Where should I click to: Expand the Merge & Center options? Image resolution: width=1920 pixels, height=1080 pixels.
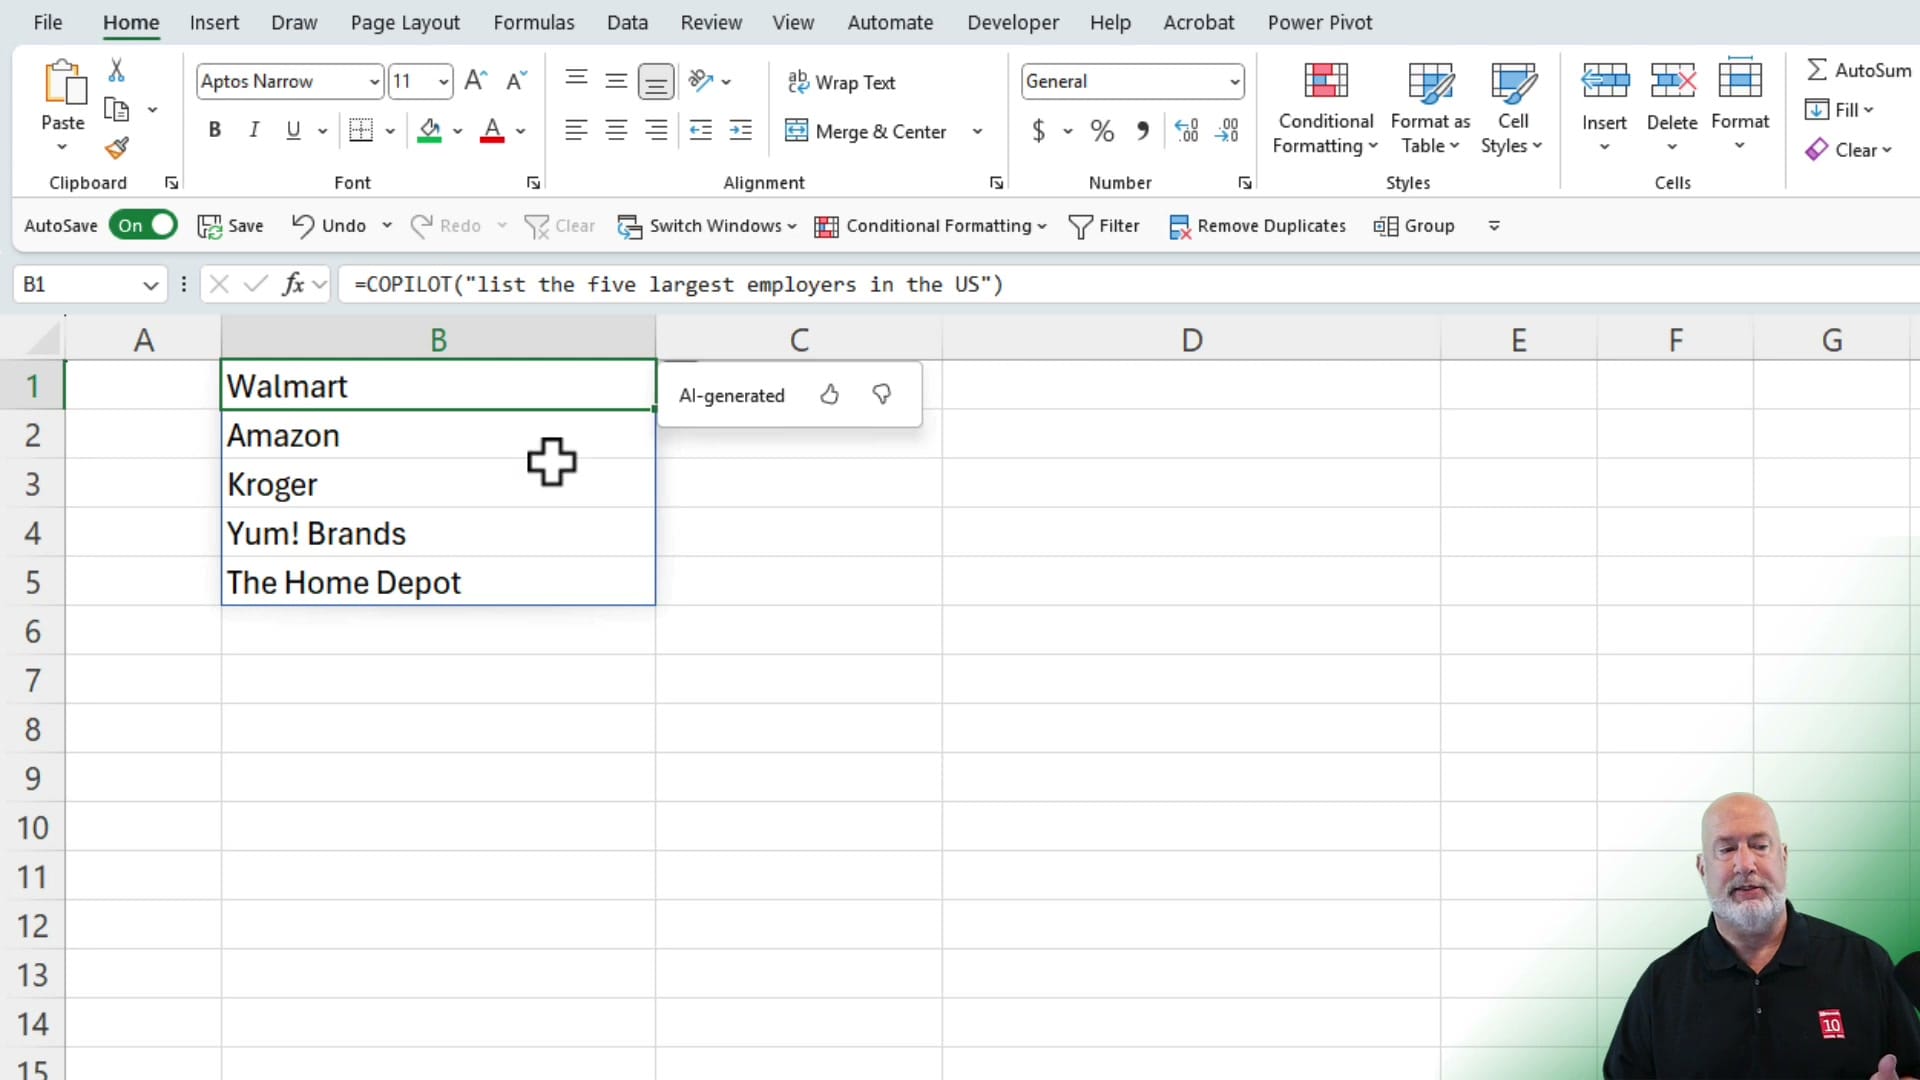[977, 130]
